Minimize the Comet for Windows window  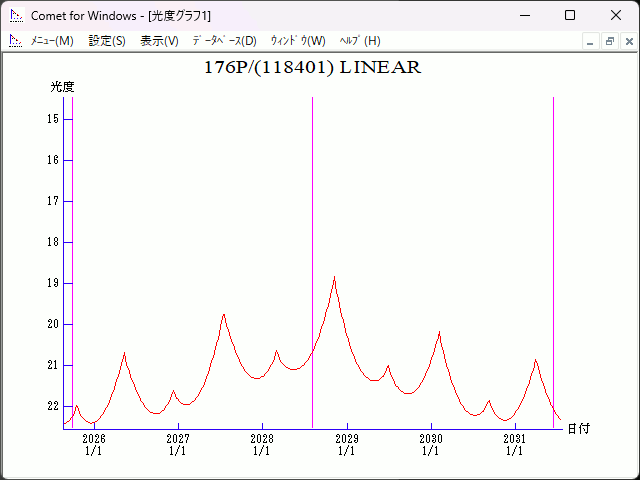pyautogui.click(x=524, y=15)
